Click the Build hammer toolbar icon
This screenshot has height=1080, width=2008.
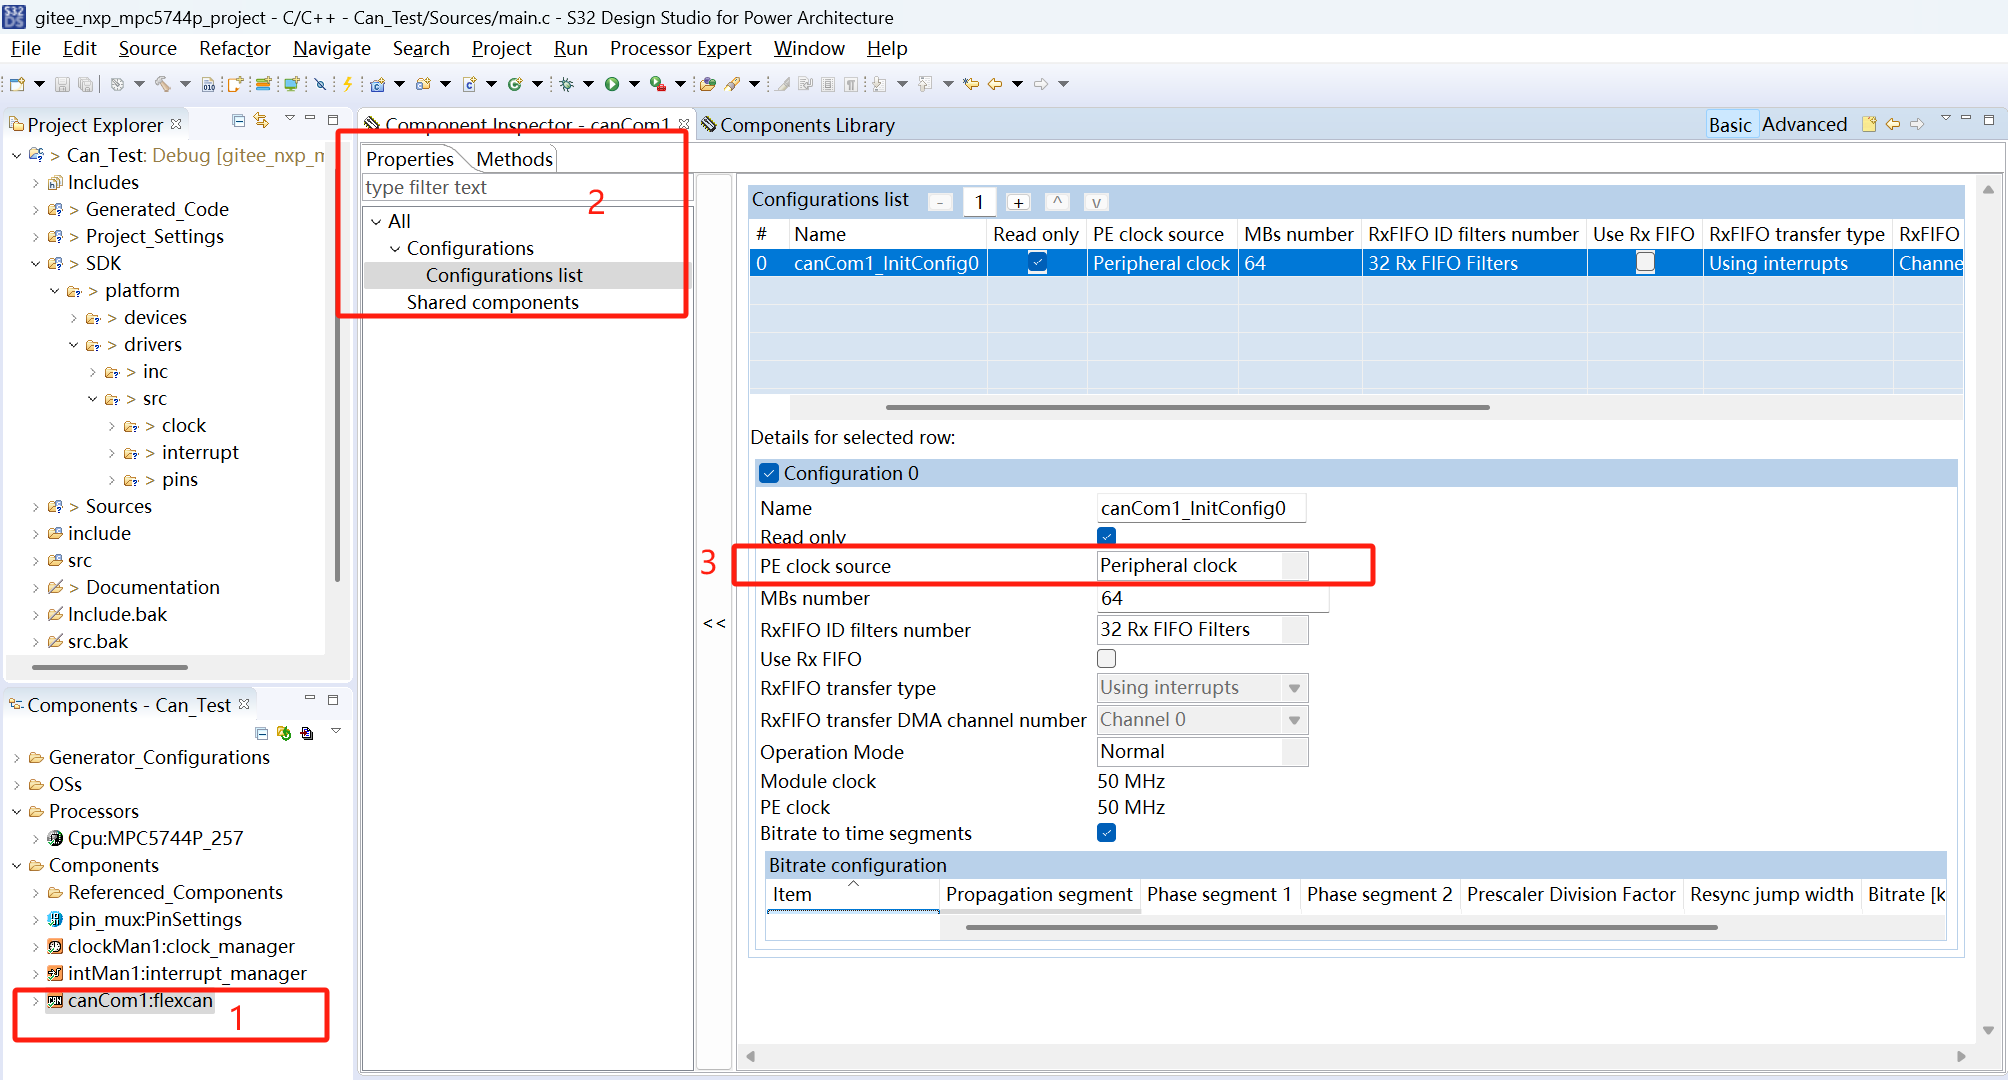click(161, 84)
